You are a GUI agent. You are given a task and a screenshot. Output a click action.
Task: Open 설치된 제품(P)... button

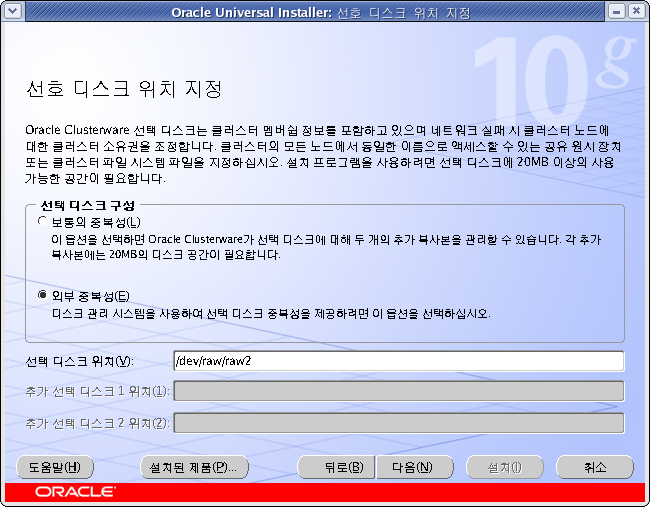(195, 467)
